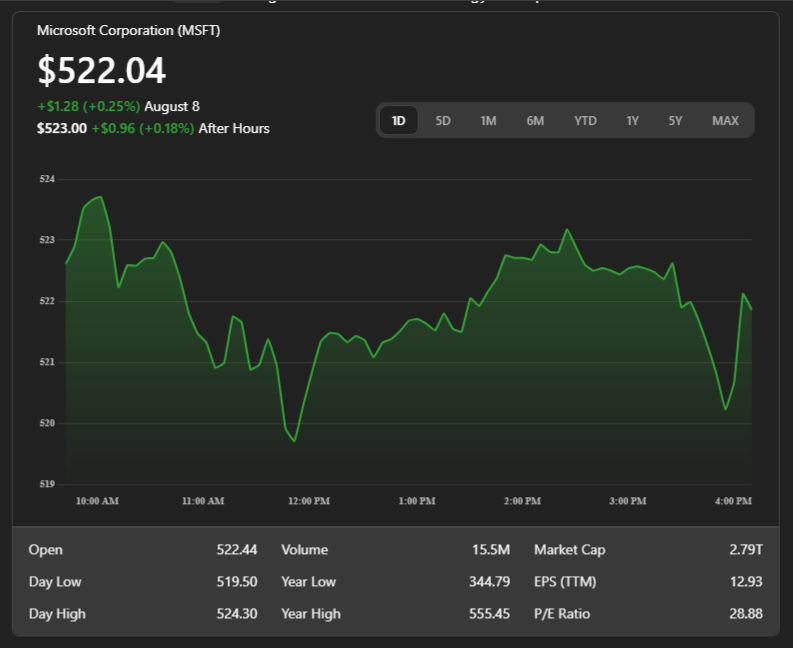Show the MAX history range
Image resolution: width=793 pixels, height=648 pixels.
coord(725,121)
